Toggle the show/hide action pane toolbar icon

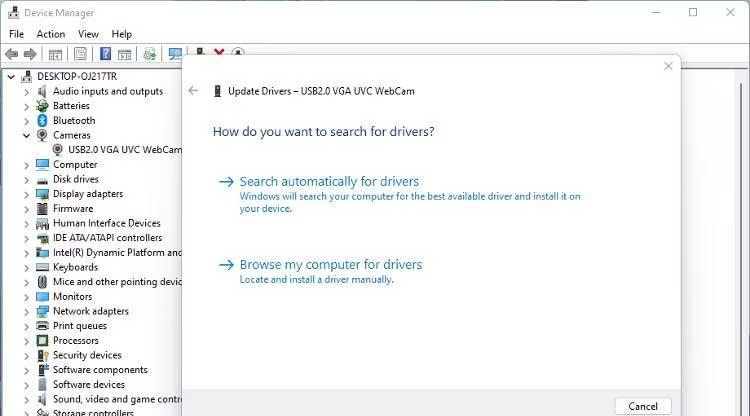pos(124,55)
